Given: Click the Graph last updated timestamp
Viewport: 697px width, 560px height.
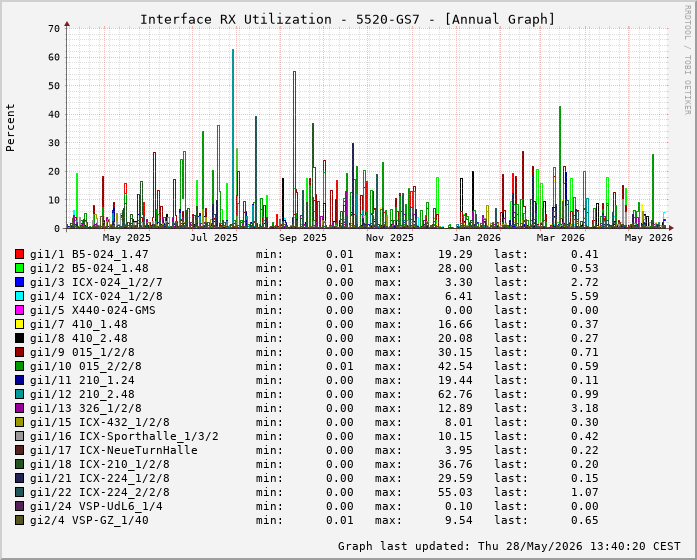Looking at the screenshot, I should point(509,546).
